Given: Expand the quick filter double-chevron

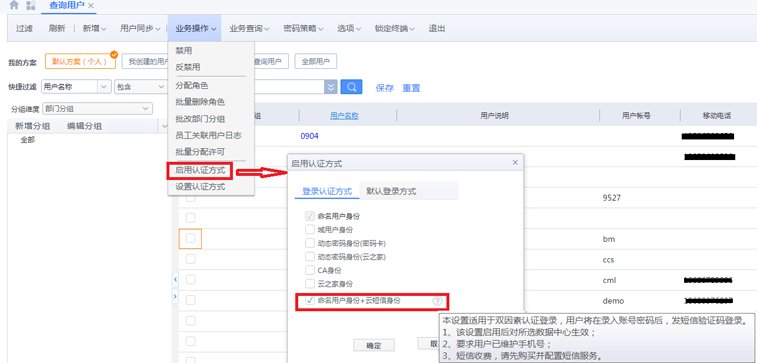Looking at the screenshot, I should [x=331, y=87].
